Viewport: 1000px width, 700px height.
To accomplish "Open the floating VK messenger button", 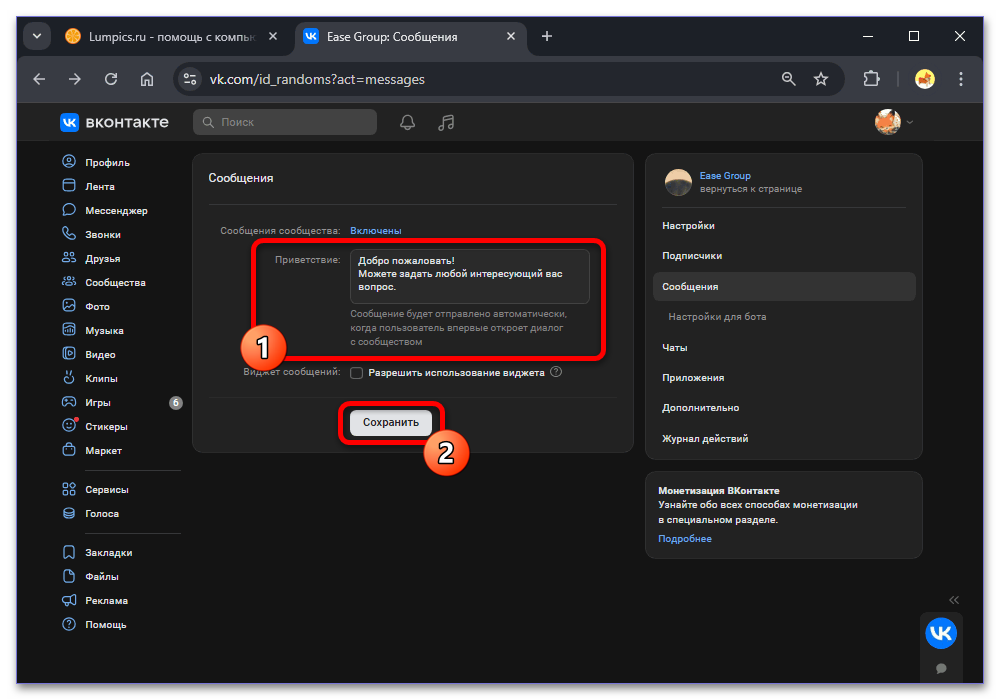I will pyautogui.click(x=941, y=633).
